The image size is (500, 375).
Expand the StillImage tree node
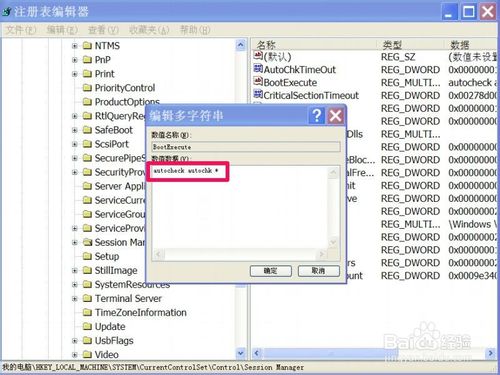(x=75, y=270)
